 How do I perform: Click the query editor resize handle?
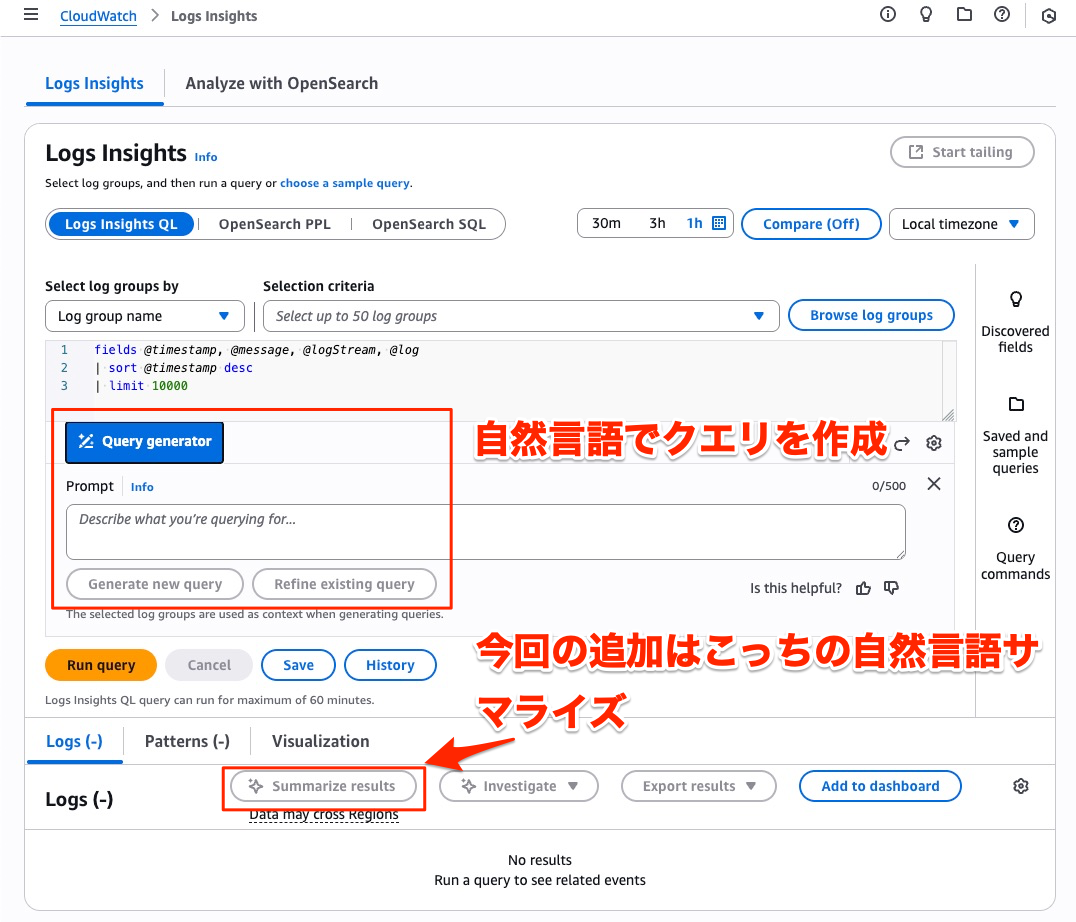pyautogui.click(x=948, y=414)
